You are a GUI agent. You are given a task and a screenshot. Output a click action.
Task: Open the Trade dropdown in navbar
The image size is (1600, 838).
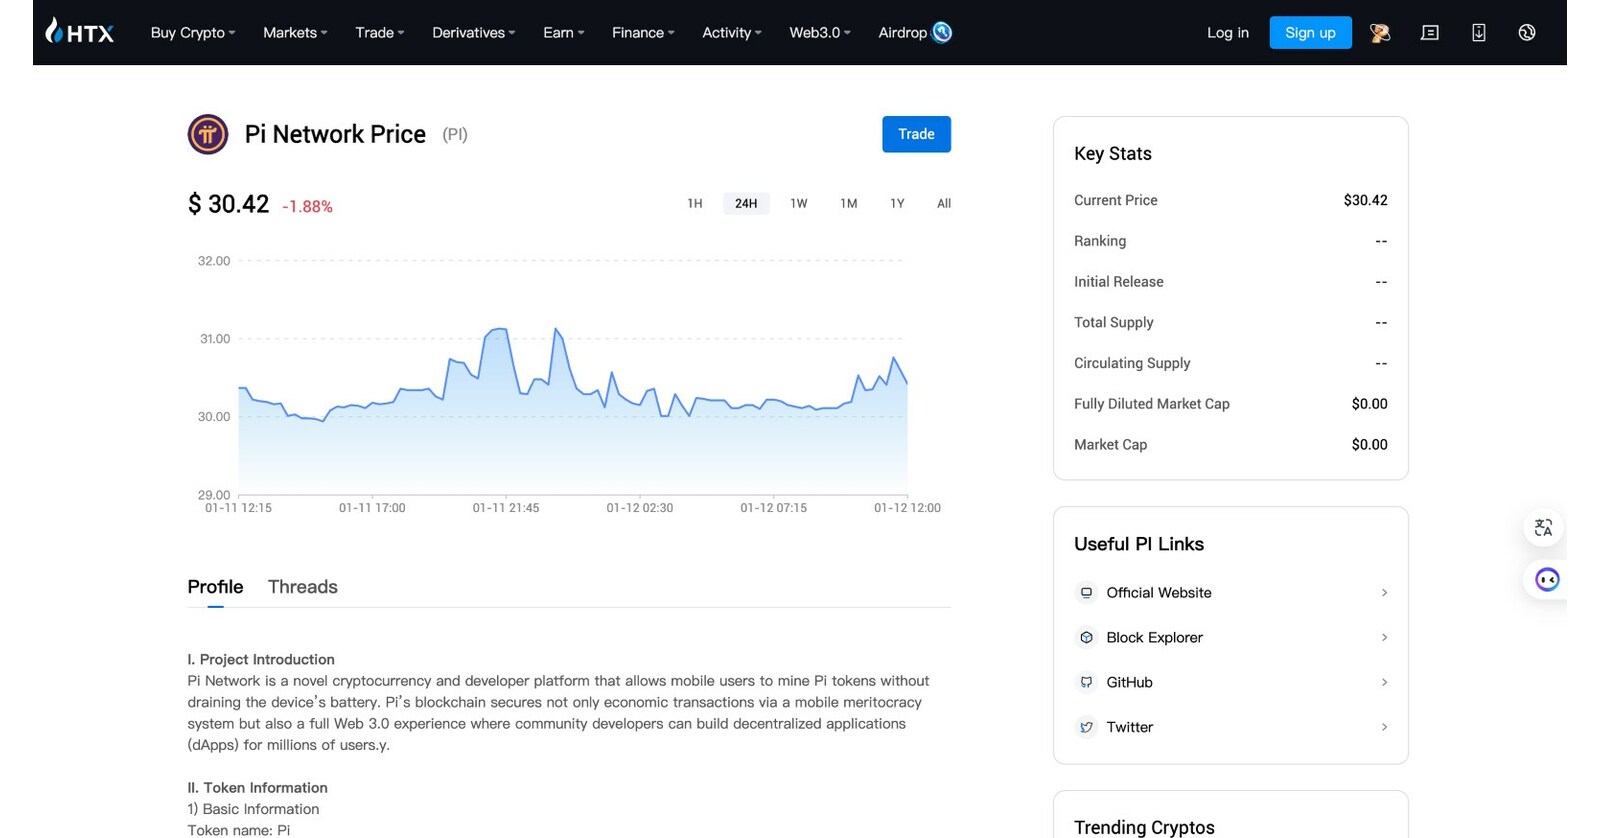[x=380, y=33]
